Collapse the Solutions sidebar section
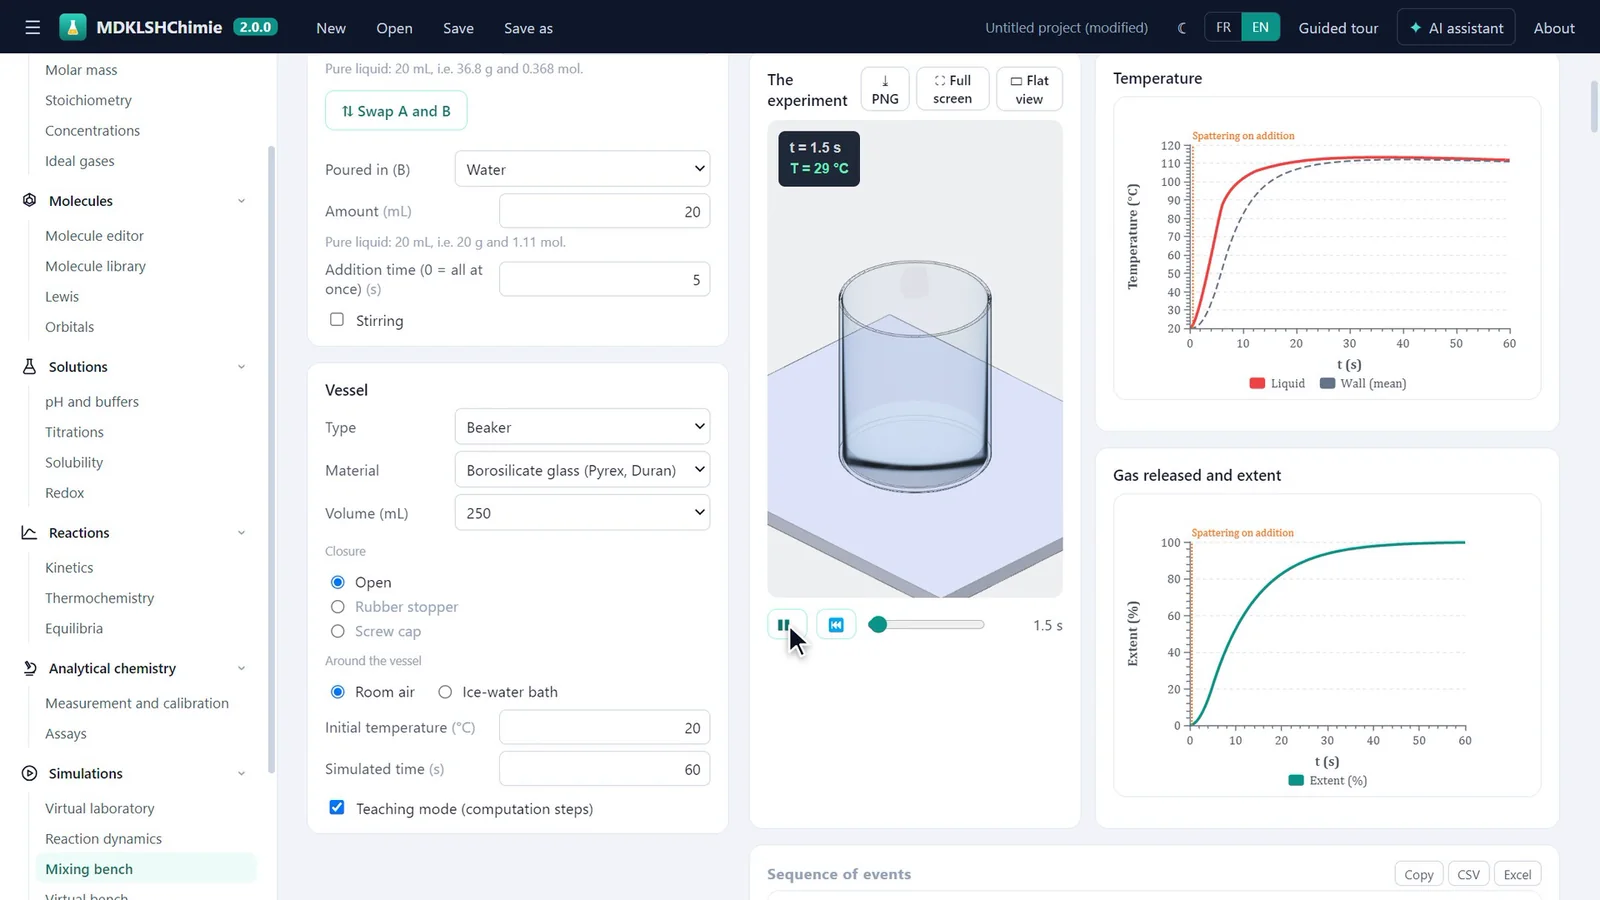Viewport: 1600px width, 900px height. [x=241, y=367]
